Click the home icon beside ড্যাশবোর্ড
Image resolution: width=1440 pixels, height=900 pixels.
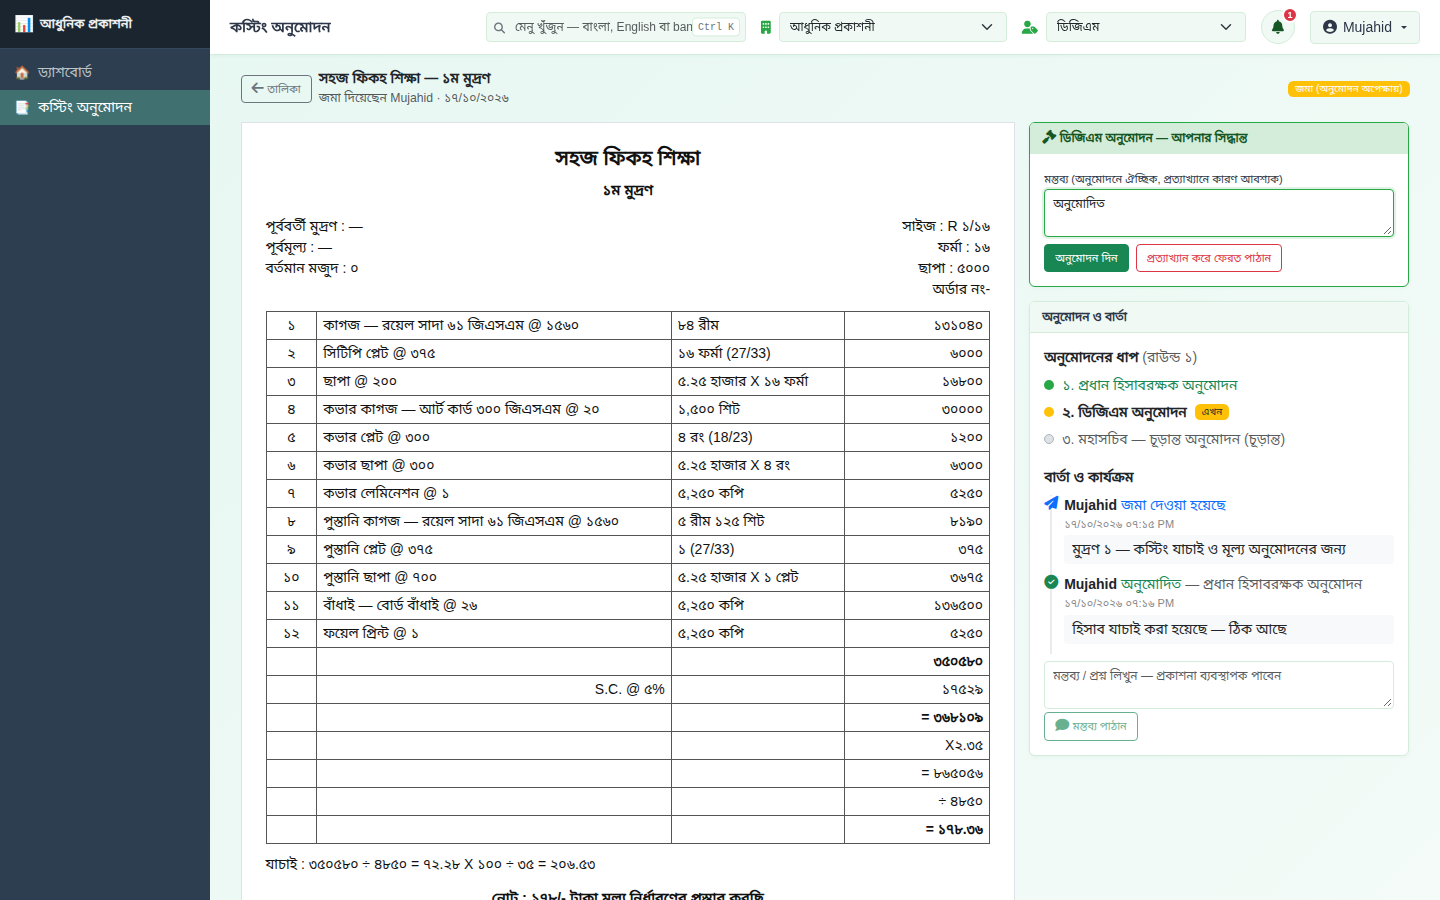pos(22,73)
